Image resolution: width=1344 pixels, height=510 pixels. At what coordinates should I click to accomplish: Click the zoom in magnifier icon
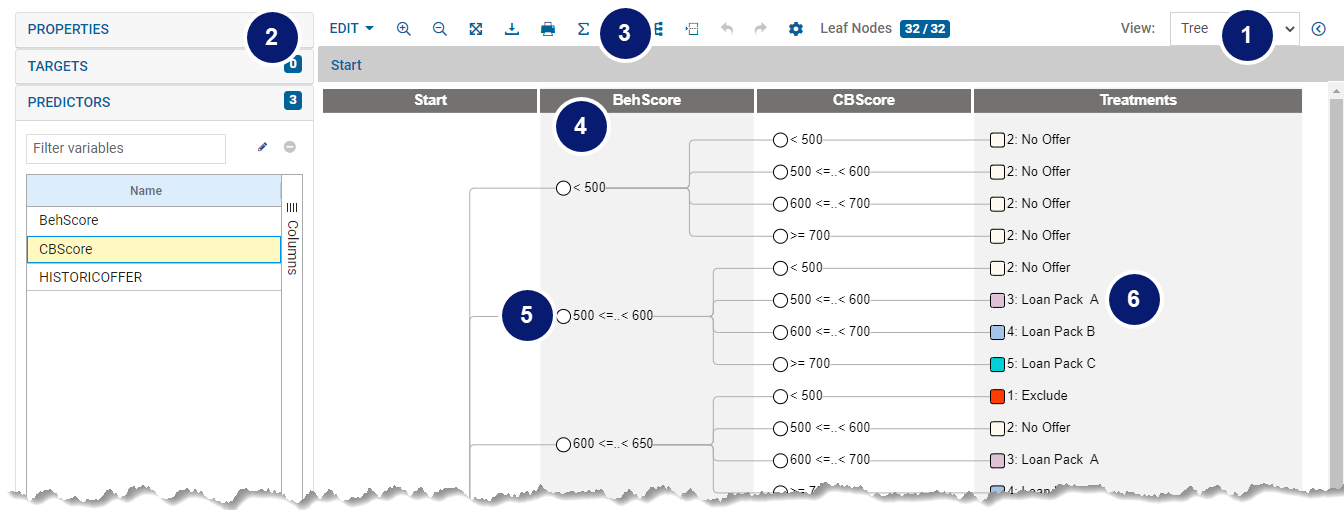tap(404, 29)
